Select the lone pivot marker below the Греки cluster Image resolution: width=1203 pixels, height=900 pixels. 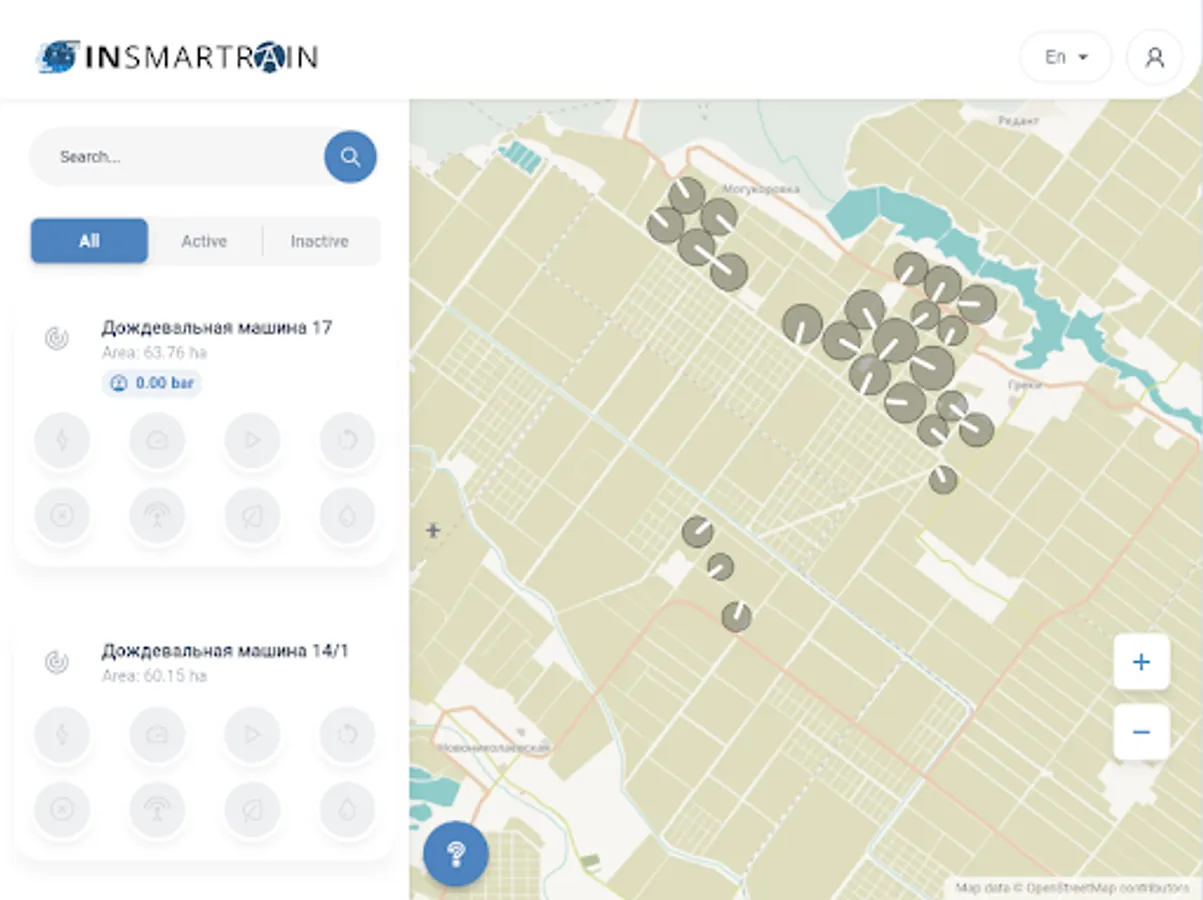point(943,480)
